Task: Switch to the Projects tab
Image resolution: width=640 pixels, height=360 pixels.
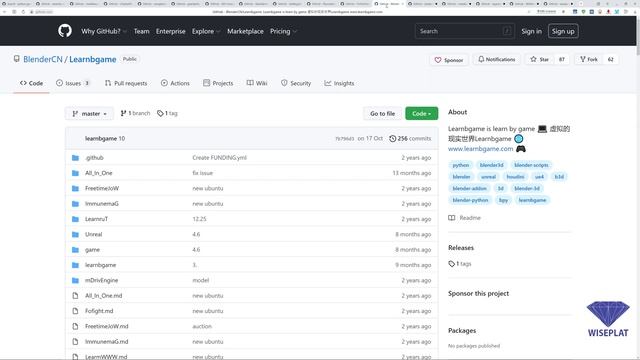Action: click(218, 83)
